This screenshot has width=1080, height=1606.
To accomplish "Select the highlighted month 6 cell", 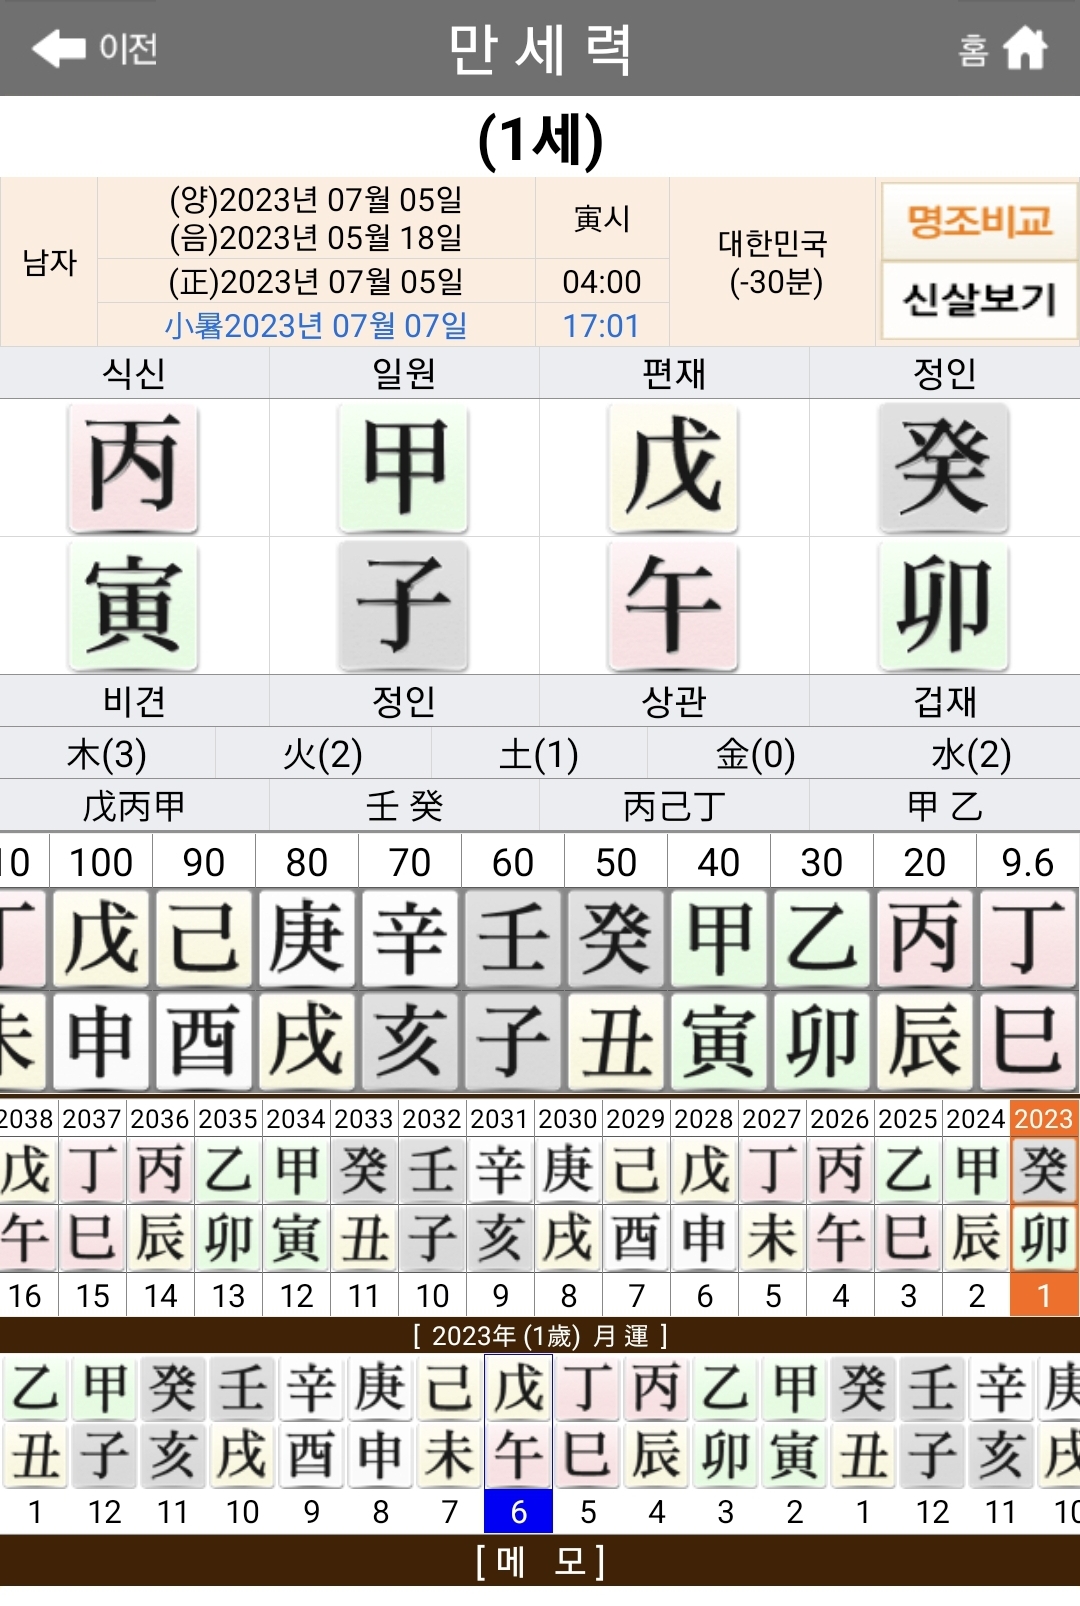I will pyautogui.click(x=518, y=1512).
